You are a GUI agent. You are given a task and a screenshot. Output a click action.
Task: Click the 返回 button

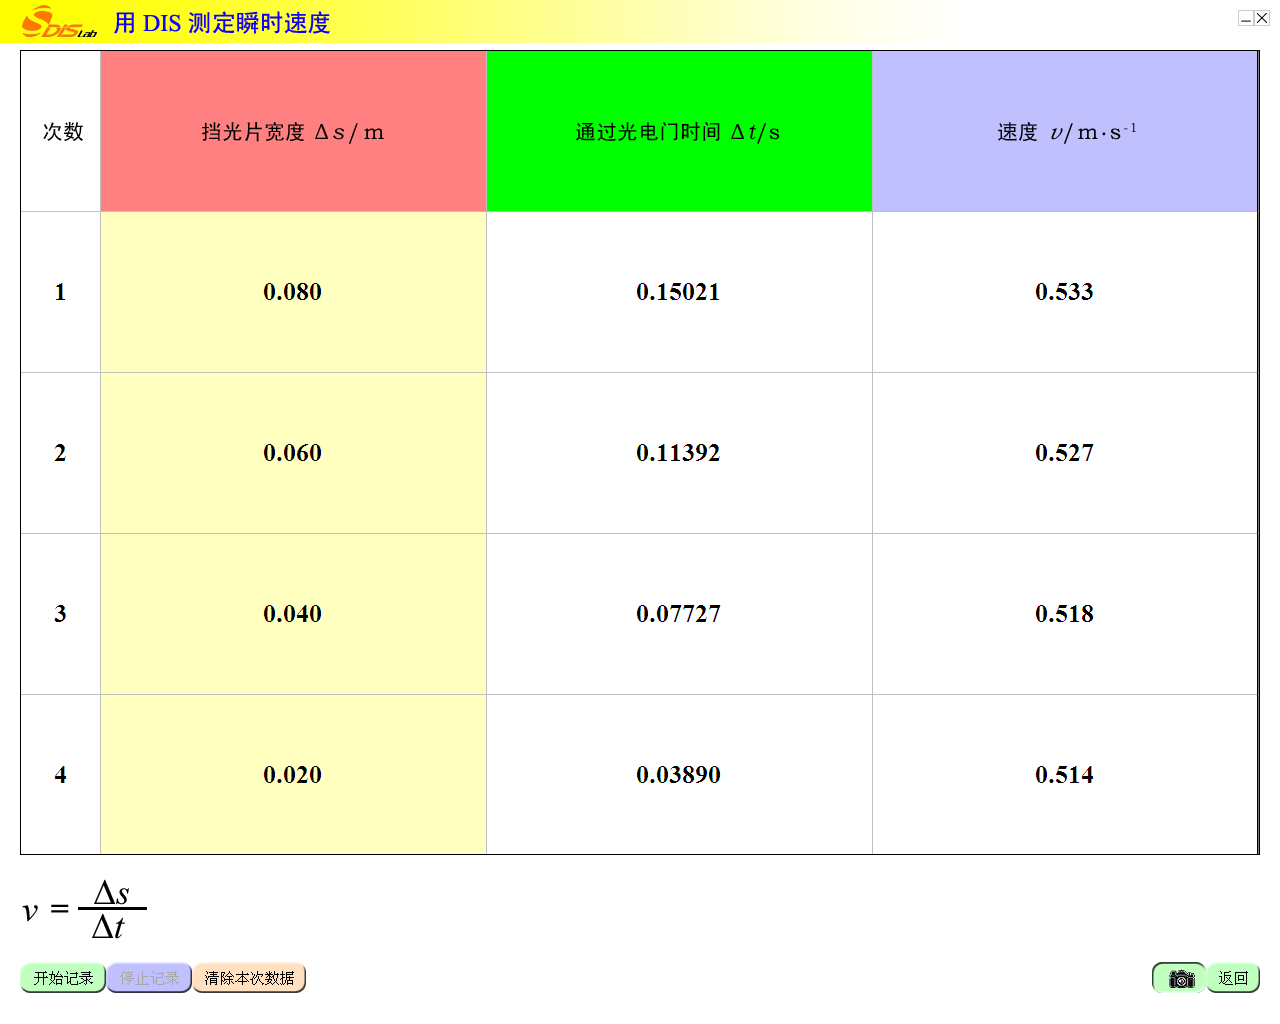coord(1233,978)
